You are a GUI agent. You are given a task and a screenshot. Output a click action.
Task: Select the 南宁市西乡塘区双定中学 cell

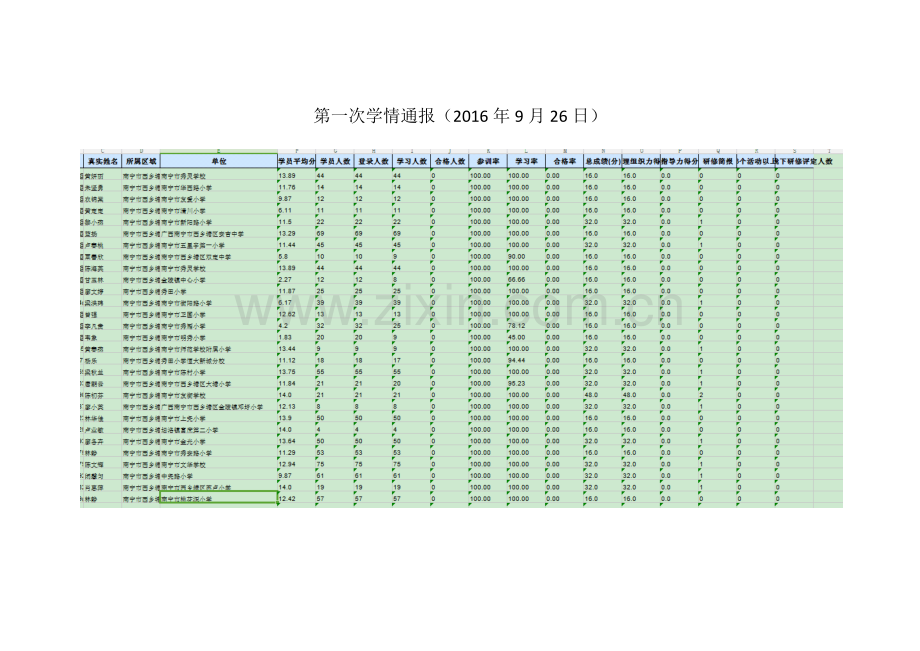click(219, 257)
